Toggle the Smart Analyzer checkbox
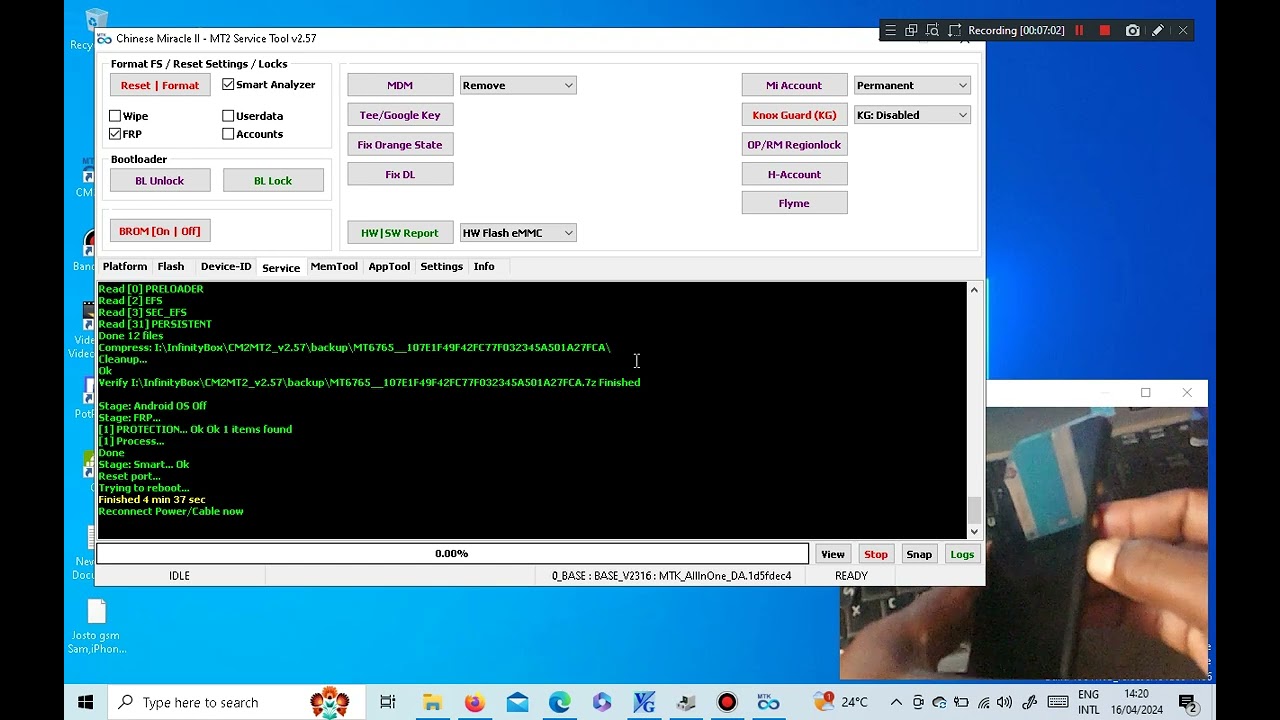 pos(228,84)
